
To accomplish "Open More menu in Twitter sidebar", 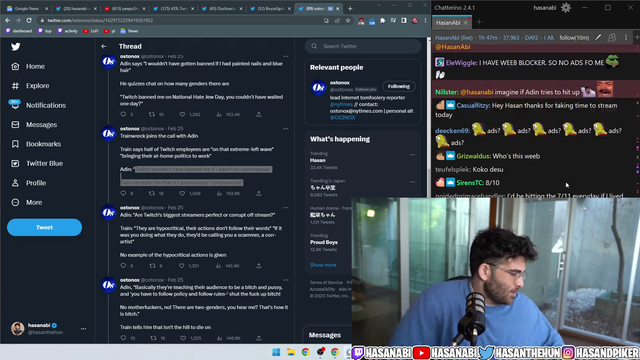I will pos(27,202).
